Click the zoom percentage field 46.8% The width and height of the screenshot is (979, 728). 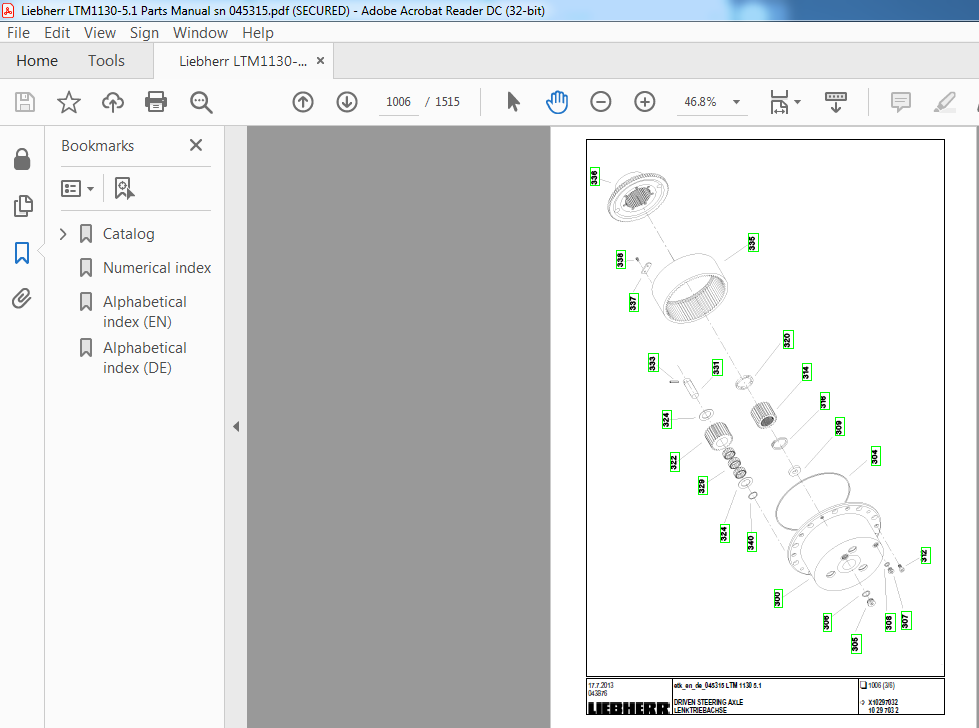[700, 102]
